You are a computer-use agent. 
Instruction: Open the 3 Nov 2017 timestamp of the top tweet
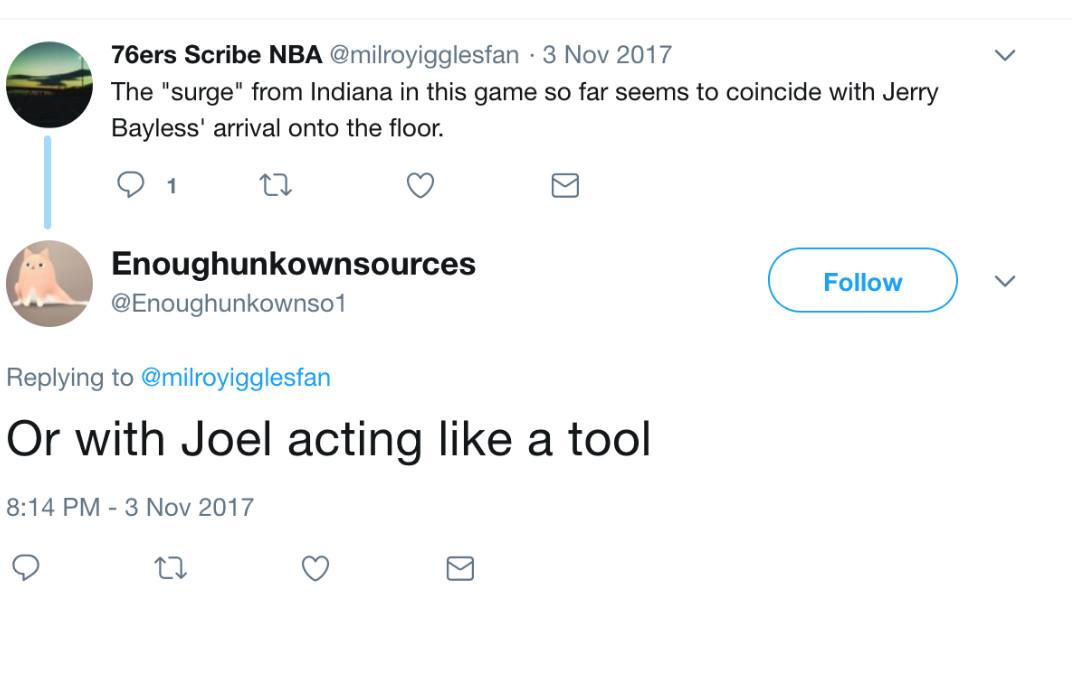click(607, 54)
